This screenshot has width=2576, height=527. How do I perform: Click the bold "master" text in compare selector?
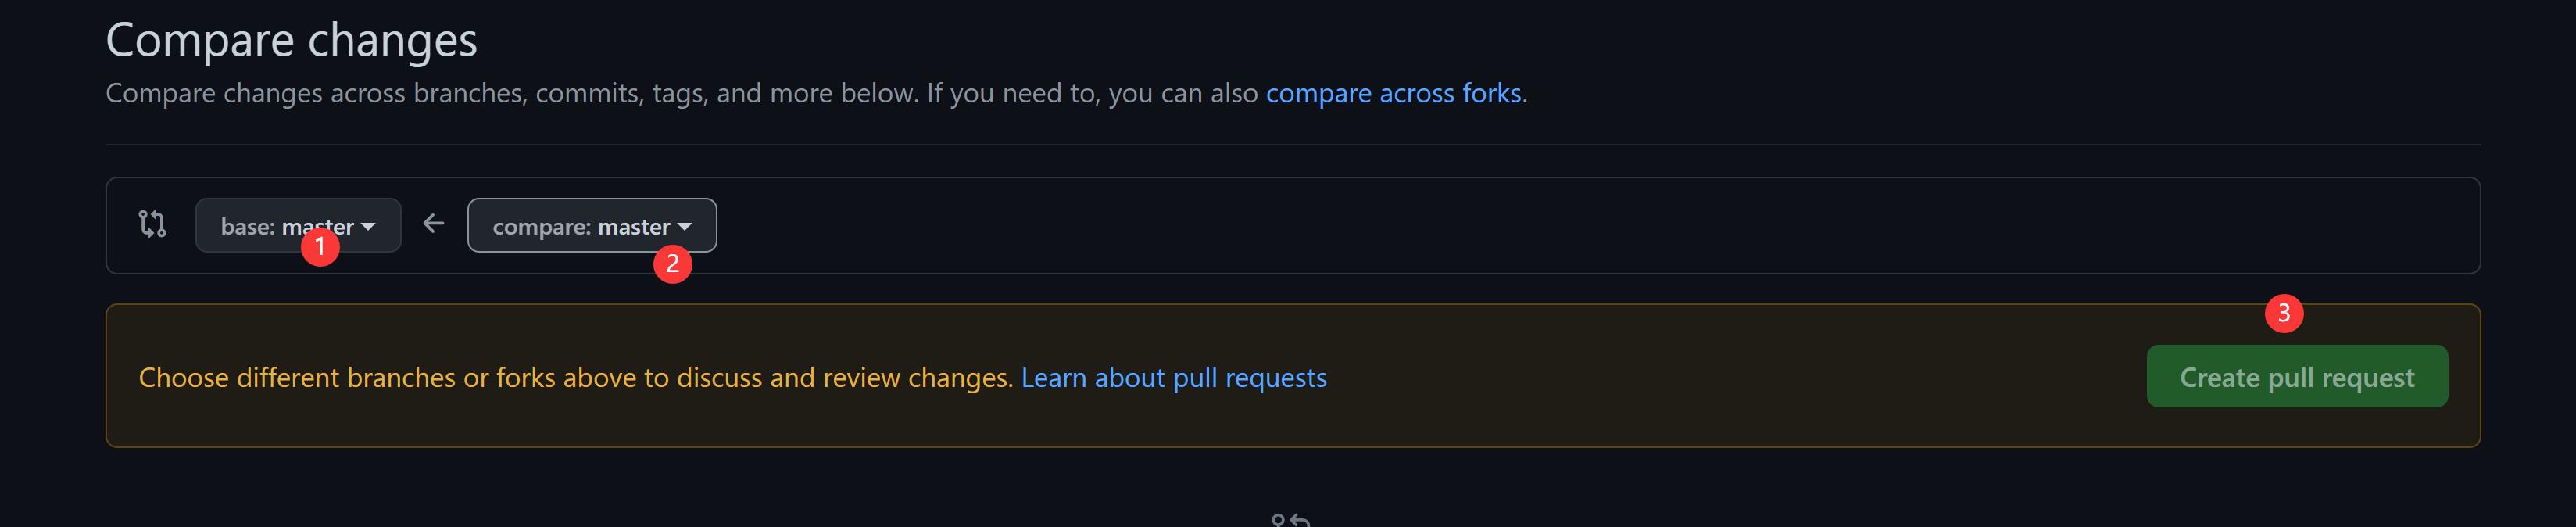tap(634, 227)
